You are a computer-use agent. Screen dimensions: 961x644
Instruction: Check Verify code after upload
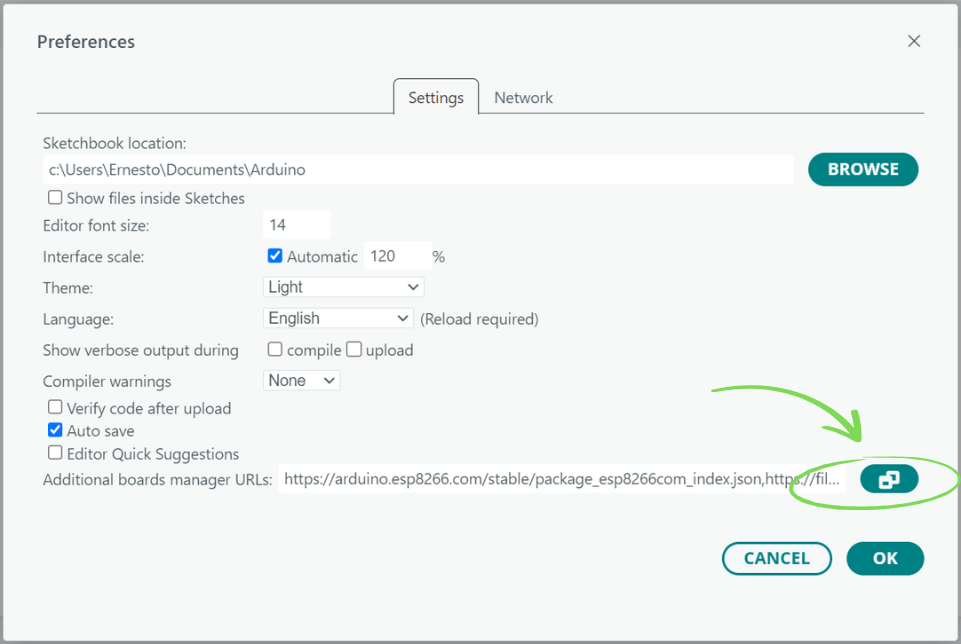coord(55,408)
